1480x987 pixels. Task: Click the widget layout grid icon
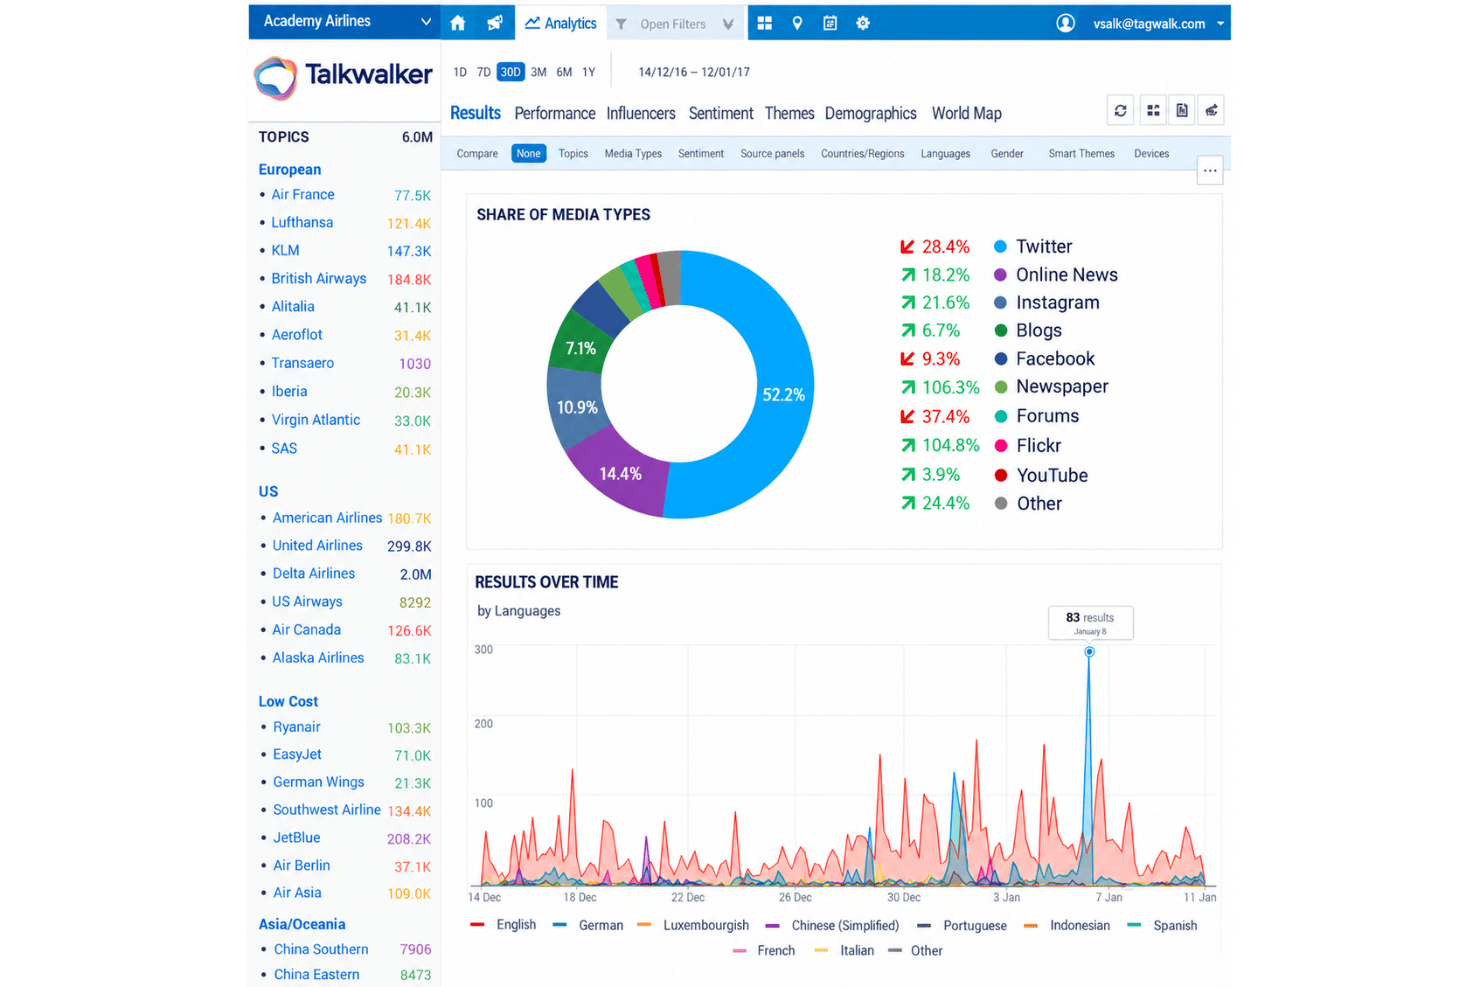1153,111
